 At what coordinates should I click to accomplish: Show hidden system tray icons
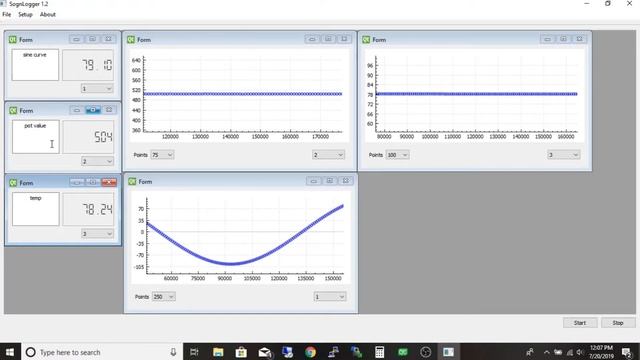547,352
